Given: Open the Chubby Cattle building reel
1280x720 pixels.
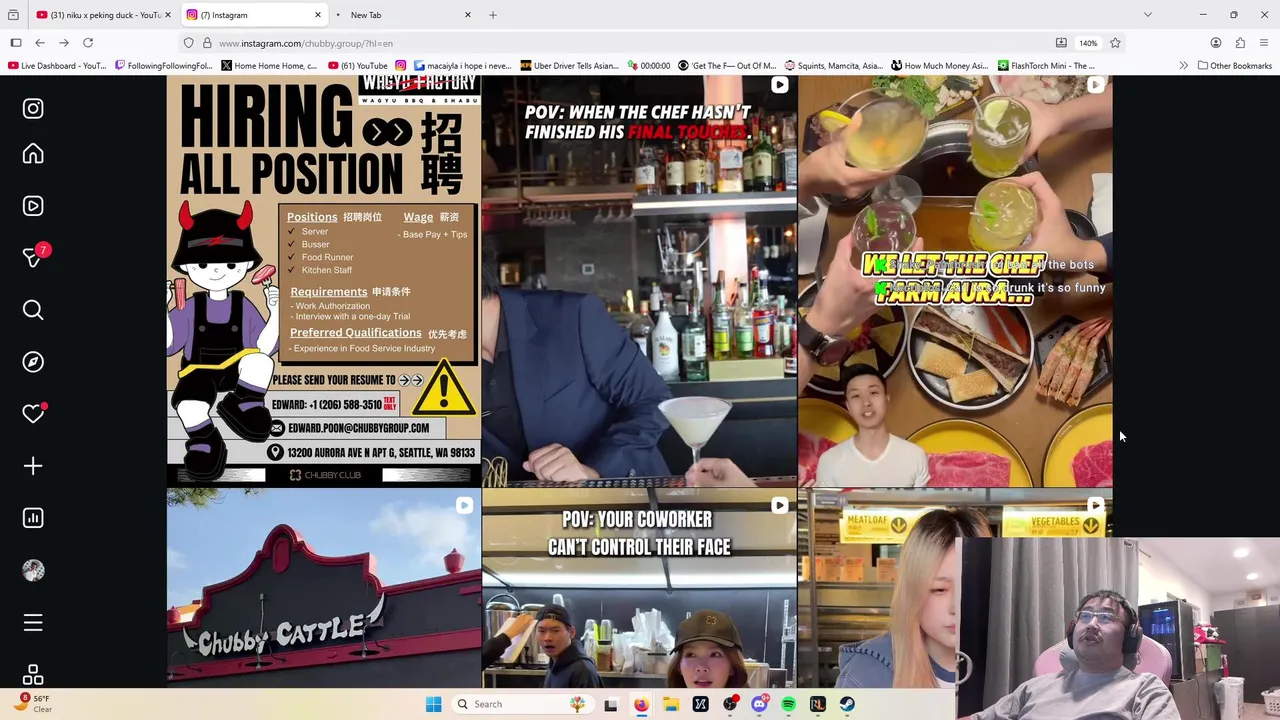Looking at the screenshot, I should (323, 588).
